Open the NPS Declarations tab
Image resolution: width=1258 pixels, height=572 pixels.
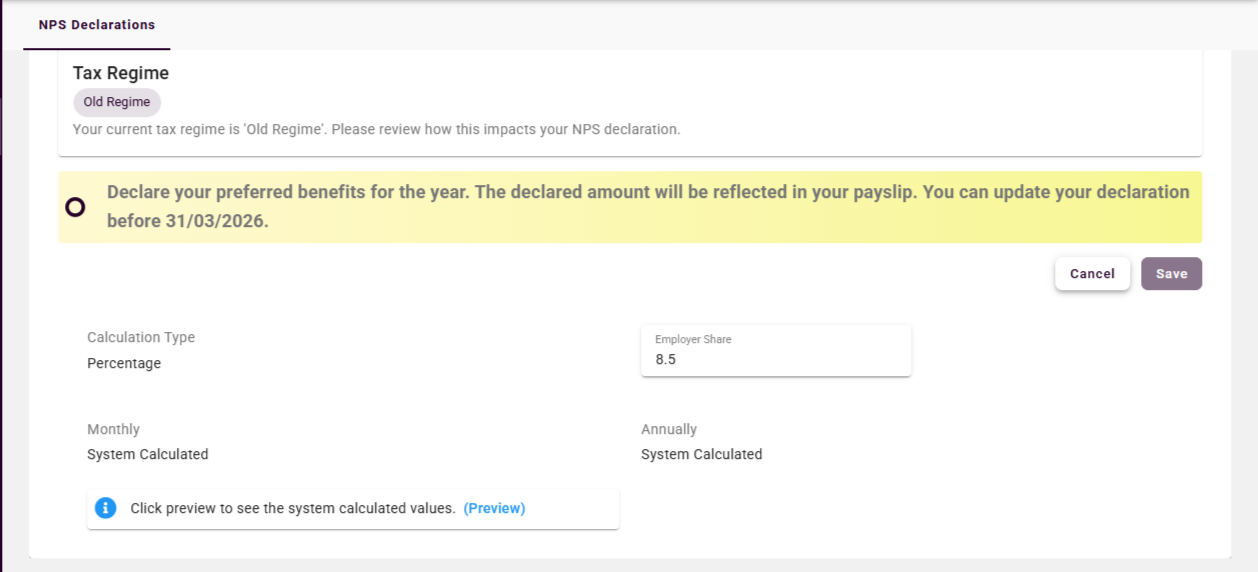tap(97, 25)
